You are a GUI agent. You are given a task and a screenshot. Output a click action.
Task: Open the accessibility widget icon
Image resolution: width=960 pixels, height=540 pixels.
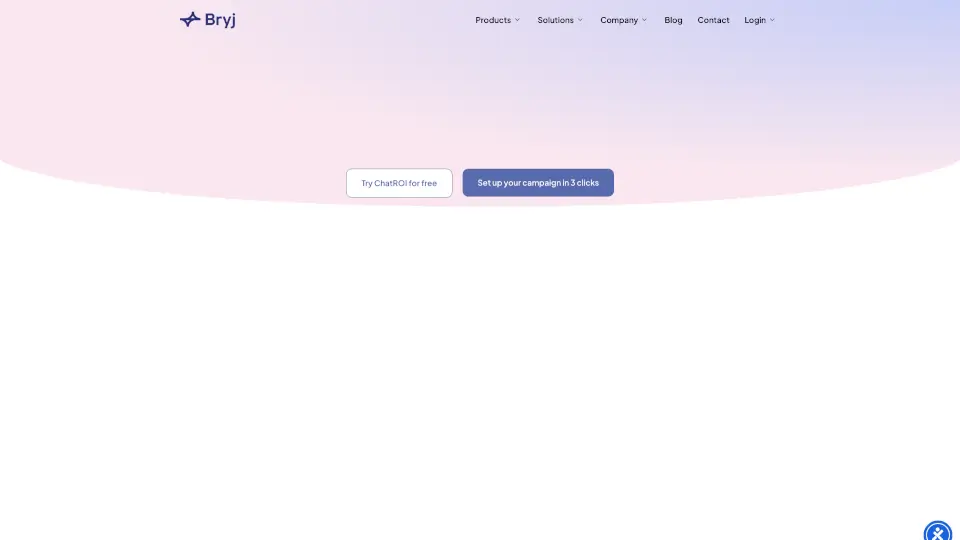[937, 532]
